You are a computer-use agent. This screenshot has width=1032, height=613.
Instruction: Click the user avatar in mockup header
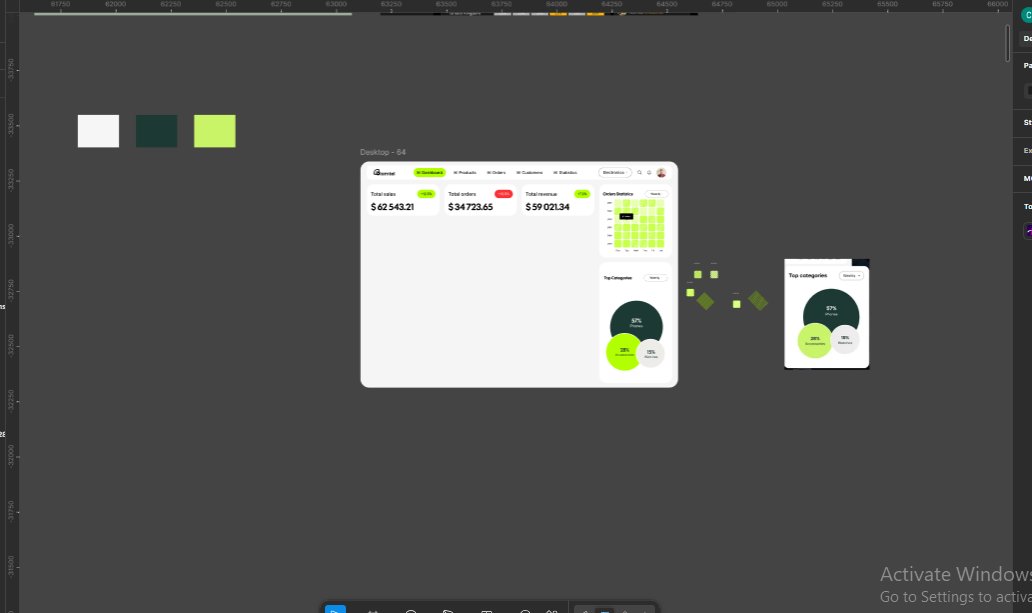[661, 173]
